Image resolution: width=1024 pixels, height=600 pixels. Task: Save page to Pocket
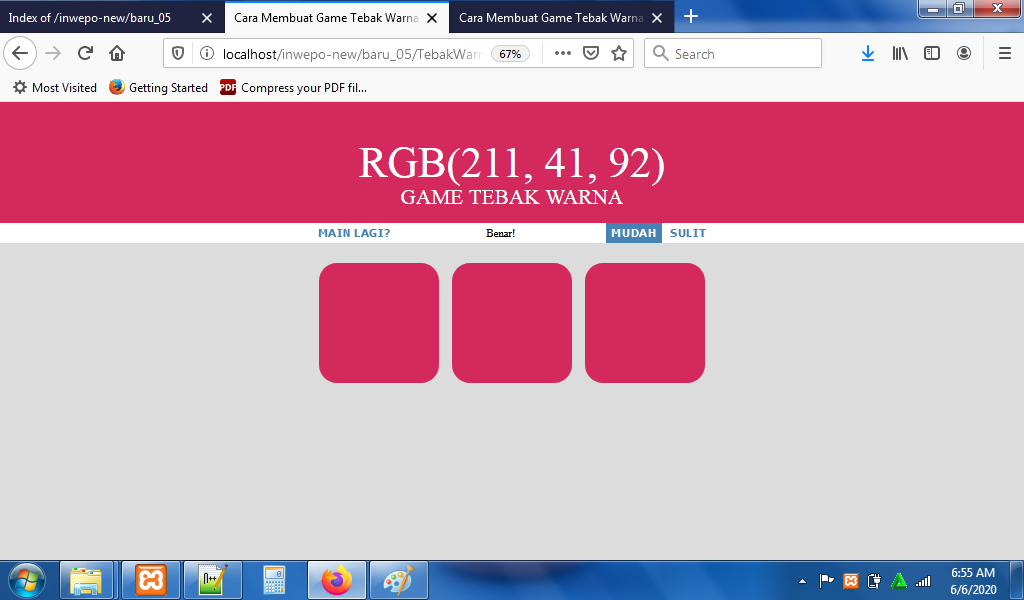pos(591,54)
